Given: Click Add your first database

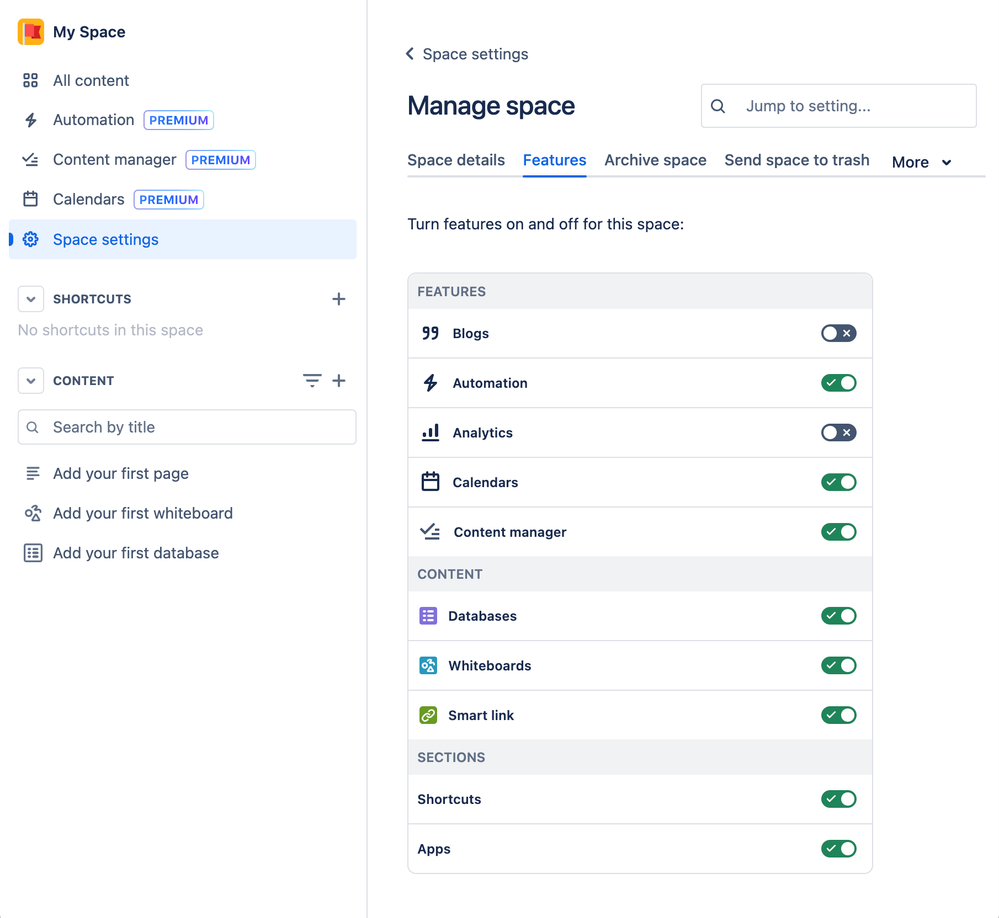Looking at the screenshot, I should point(136,553).
